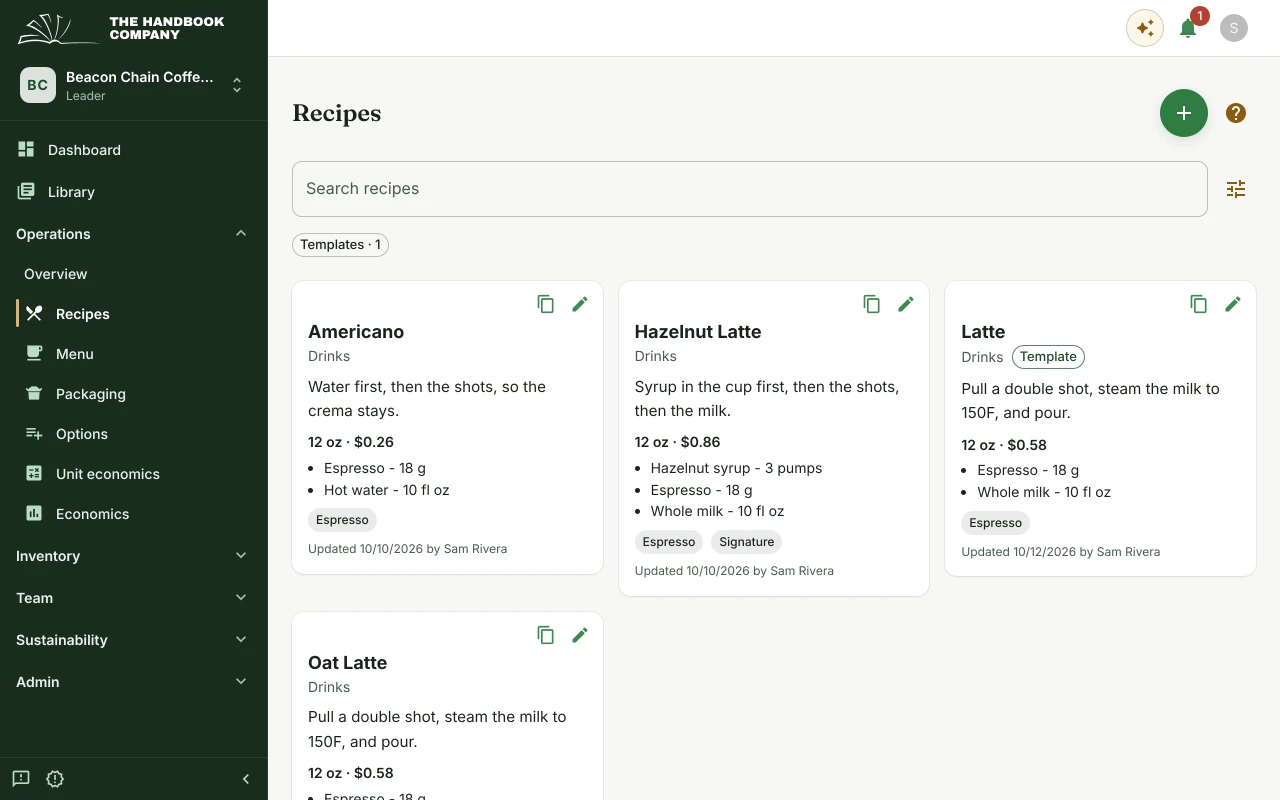Edit the Hazelnut Latte recipe

pos(906,304)
